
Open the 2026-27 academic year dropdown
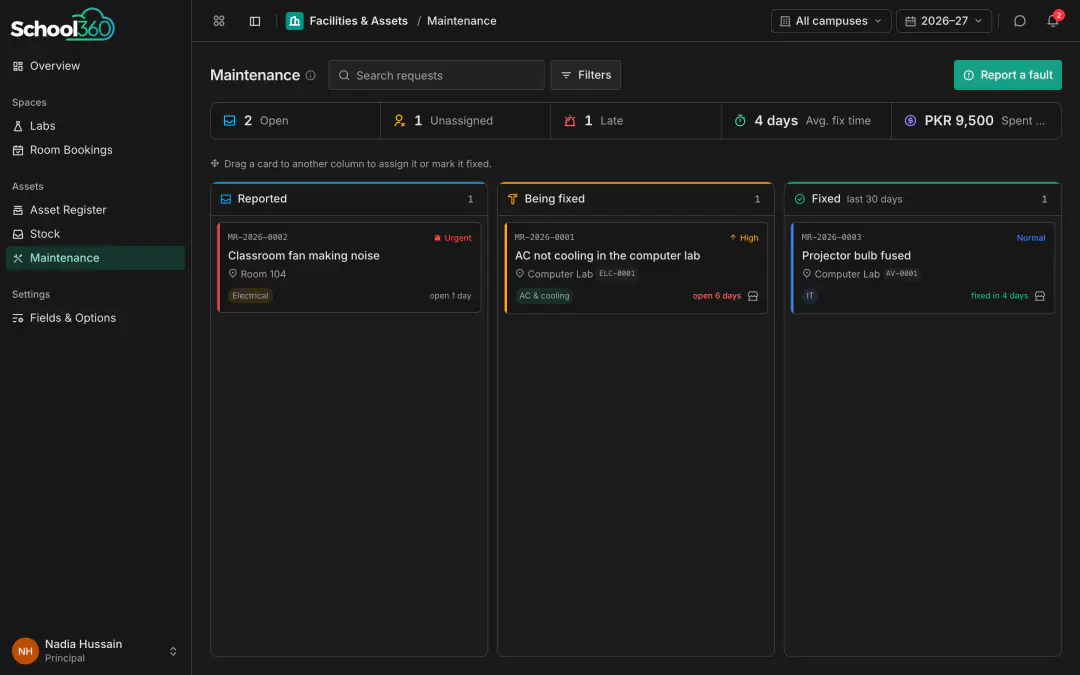(944, 21)
